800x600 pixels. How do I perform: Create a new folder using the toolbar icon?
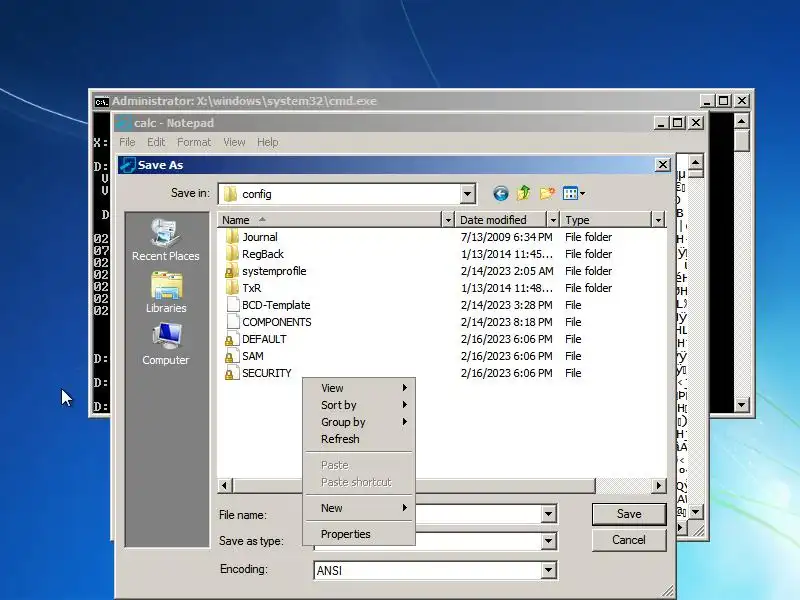[547, 193]
